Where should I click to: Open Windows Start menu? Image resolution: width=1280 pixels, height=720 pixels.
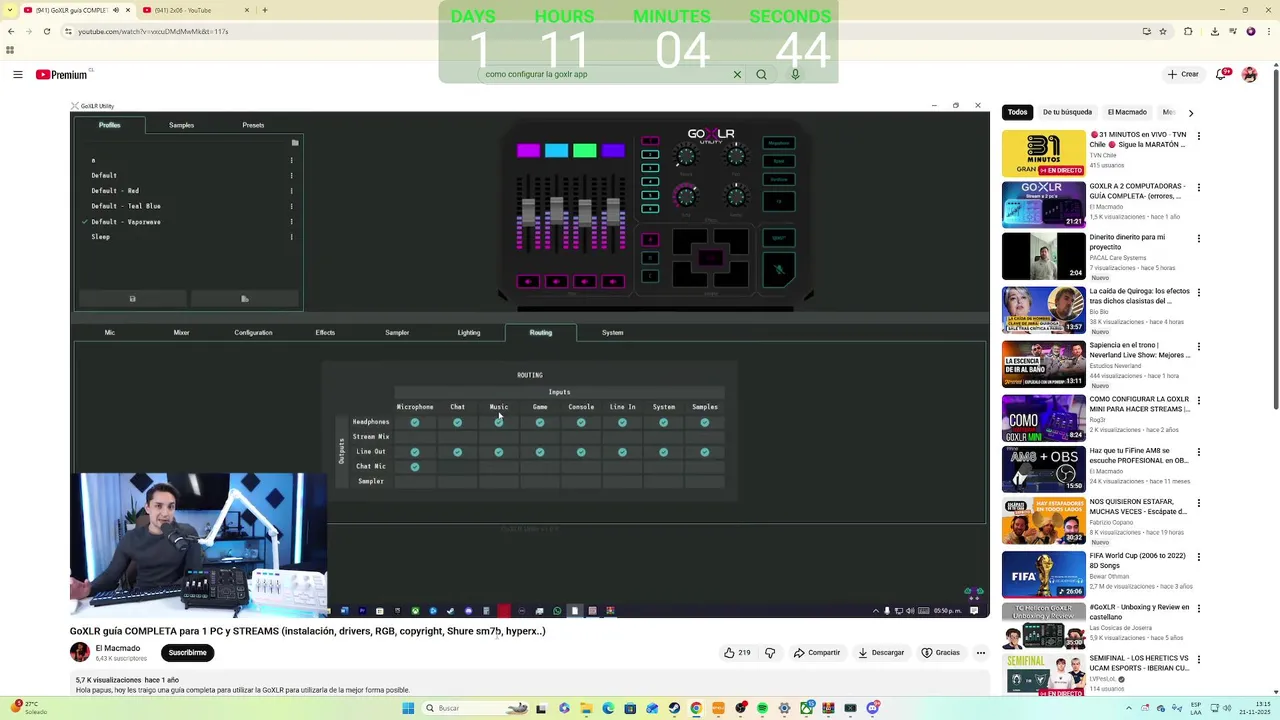point(408,708)
